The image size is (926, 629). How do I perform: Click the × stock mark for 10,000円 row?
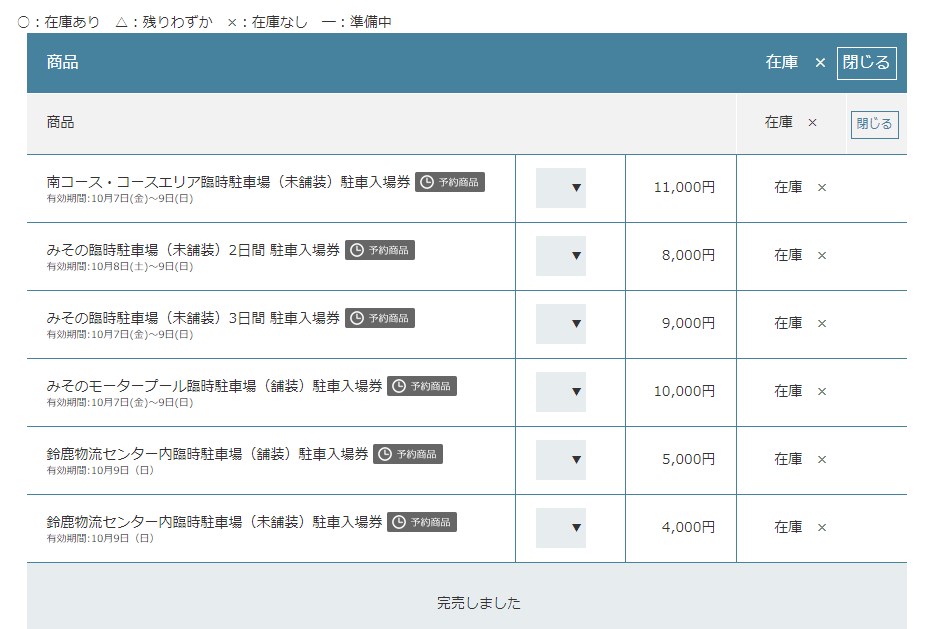pos(822,392)
